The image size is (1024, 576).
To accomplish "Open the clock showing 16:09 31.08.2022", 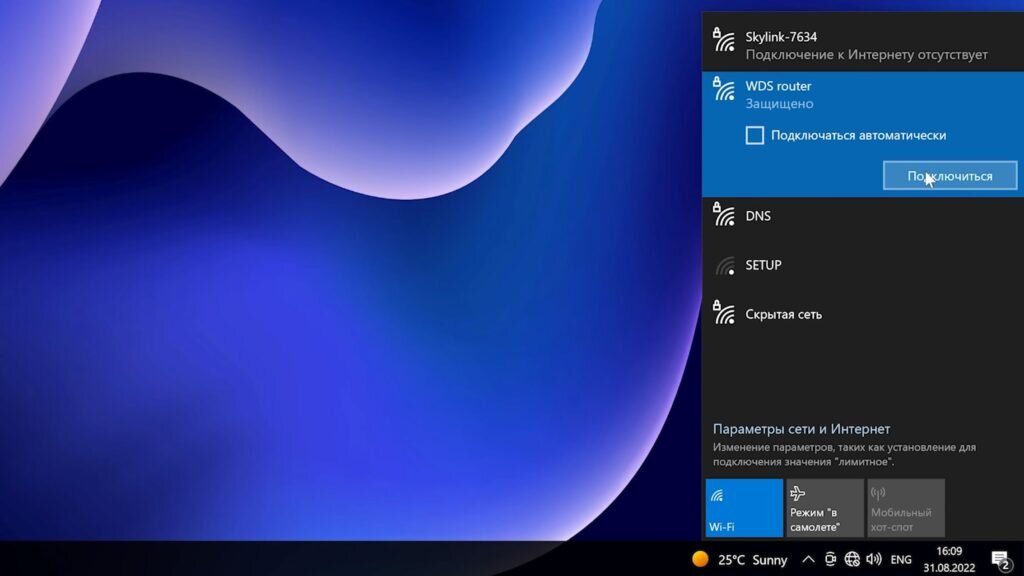I will point(949,560).
